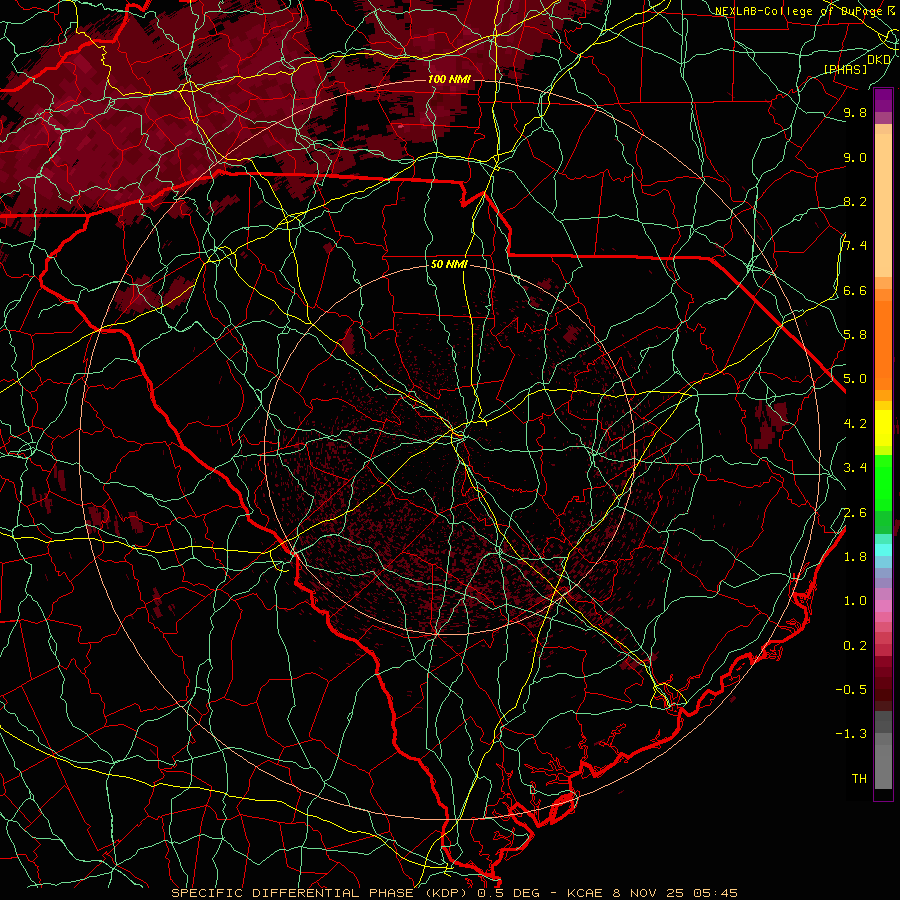
Task: Click the 1.8 value on color scale
Action: click(x=855, y=557)
